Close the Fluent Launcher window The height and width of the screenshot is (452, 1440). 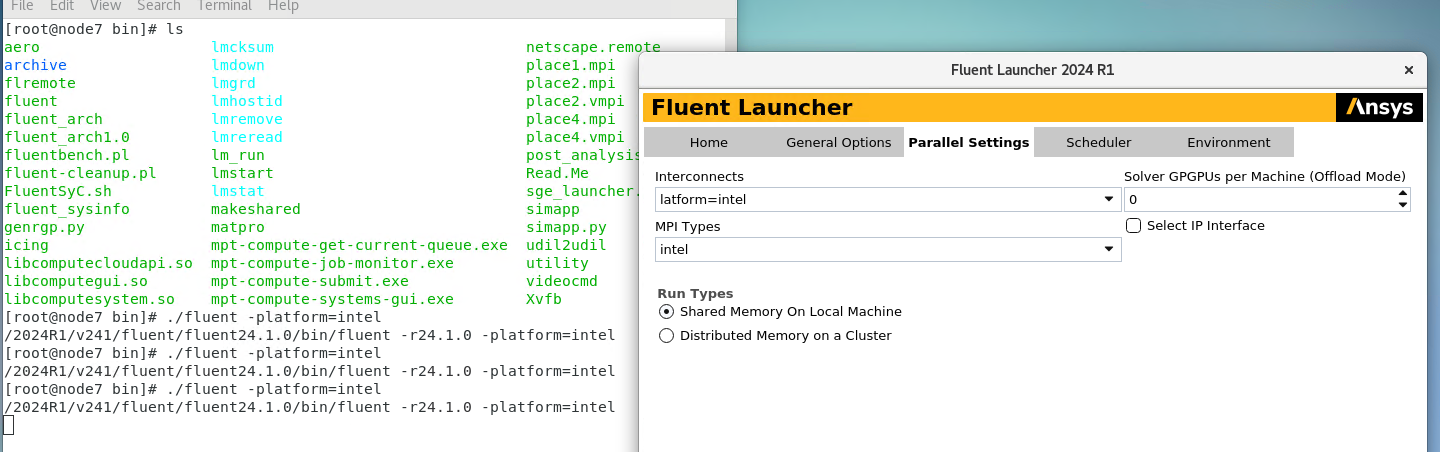1409,70
